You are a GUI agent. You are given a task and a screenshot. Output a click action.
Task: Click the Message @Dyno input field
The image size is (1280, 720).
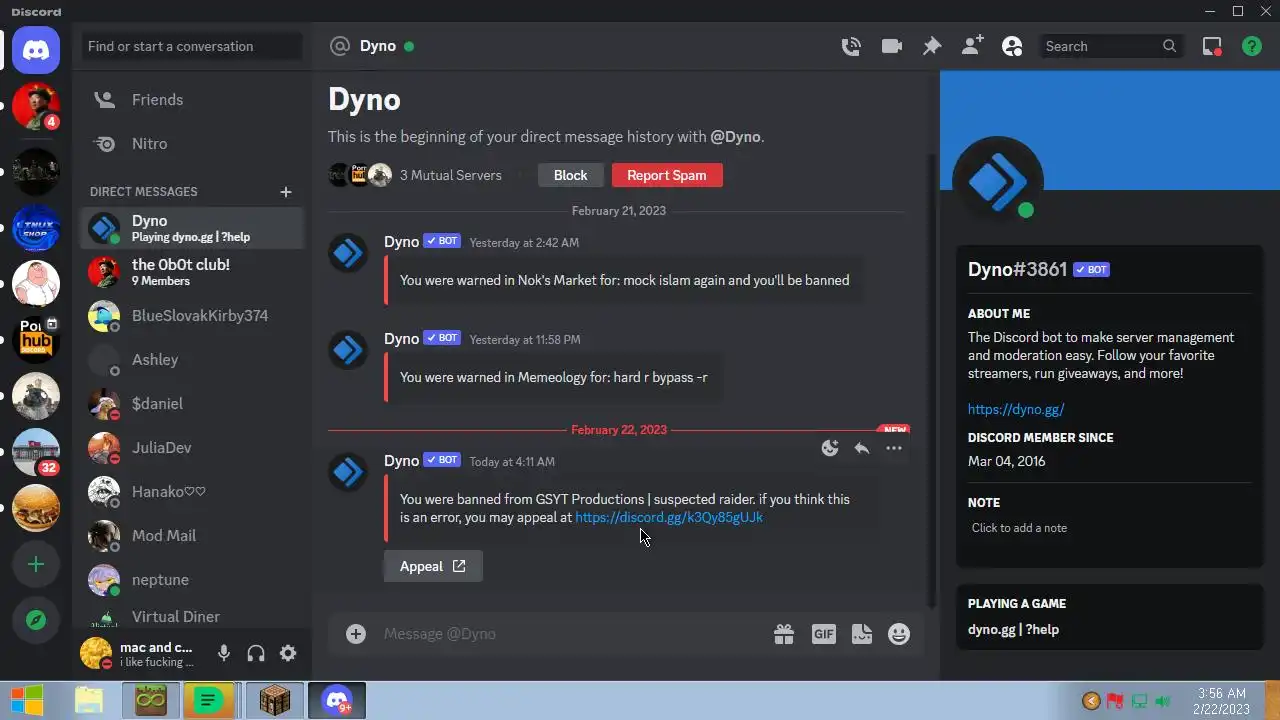click(570, 634)
